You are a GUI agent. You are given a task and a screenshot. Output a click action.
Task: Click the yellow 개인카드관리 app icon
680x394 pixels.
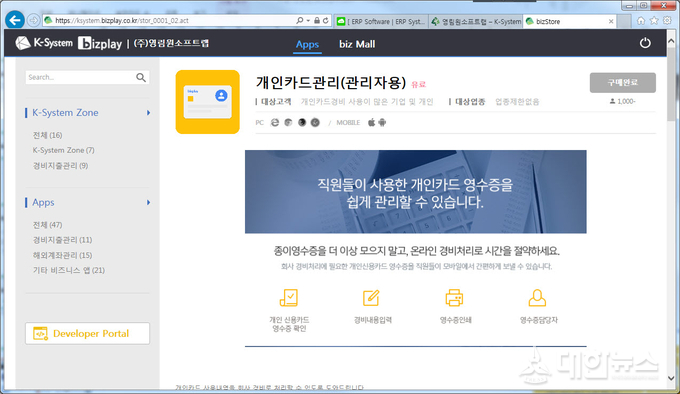207,102
